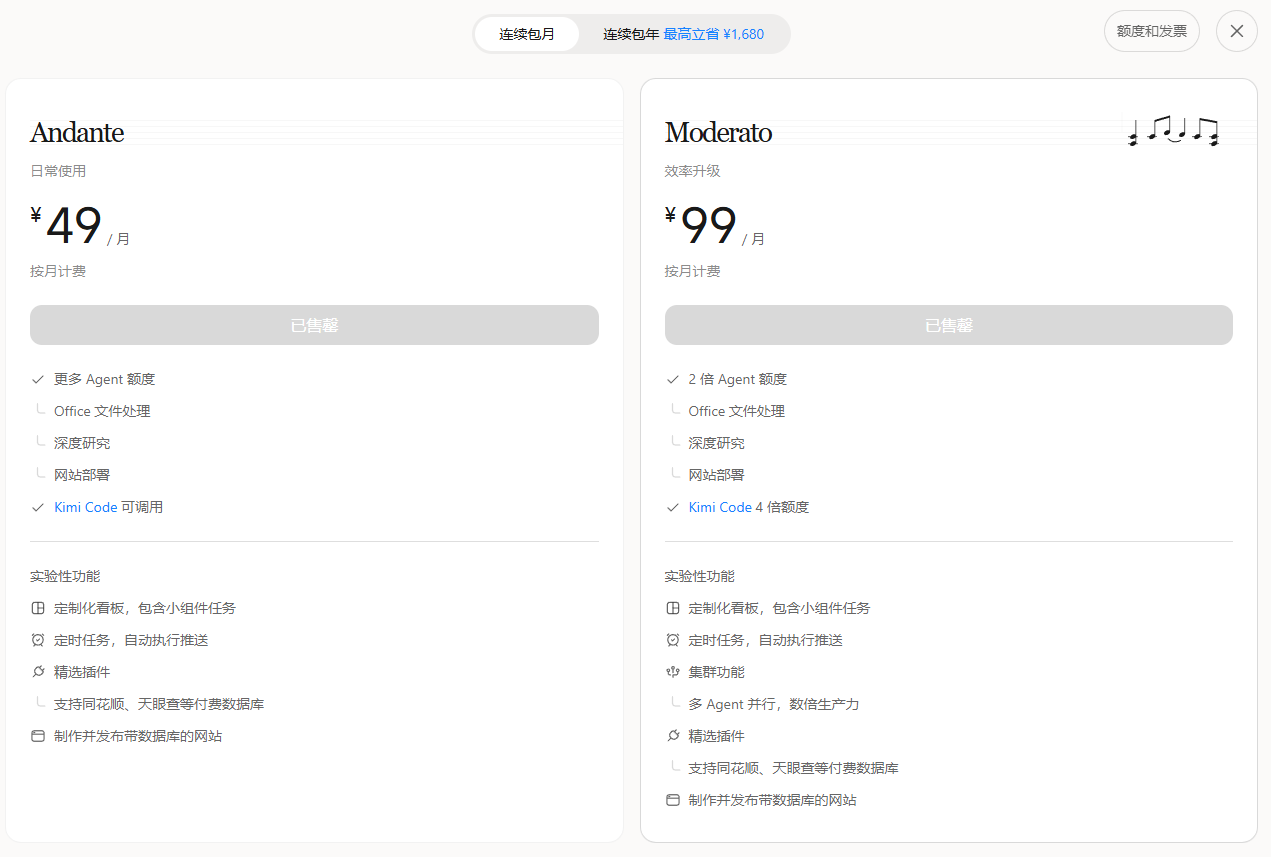The image size is (1271, 857).
Task: Click the website icon beside 制作并发布 in Moderato
Action: 672,800
